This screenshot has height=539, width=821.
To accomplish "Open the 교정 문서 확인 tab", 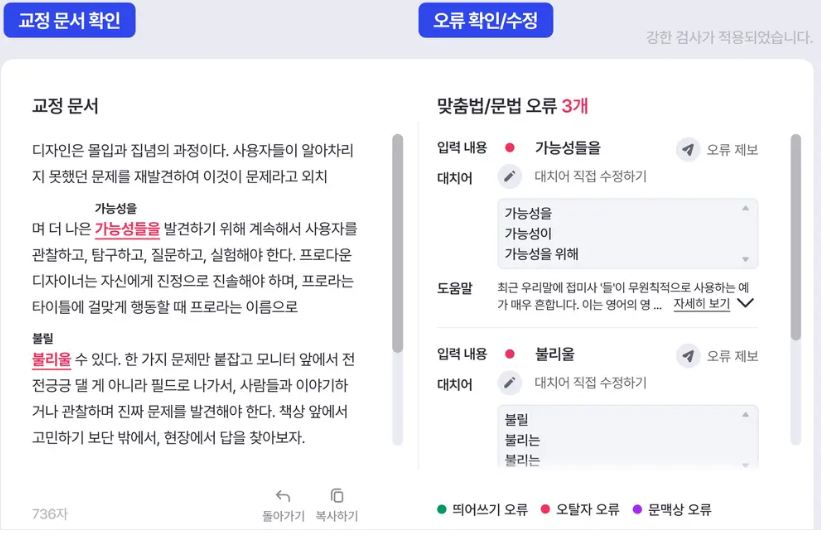I will [x=70, y=20].
